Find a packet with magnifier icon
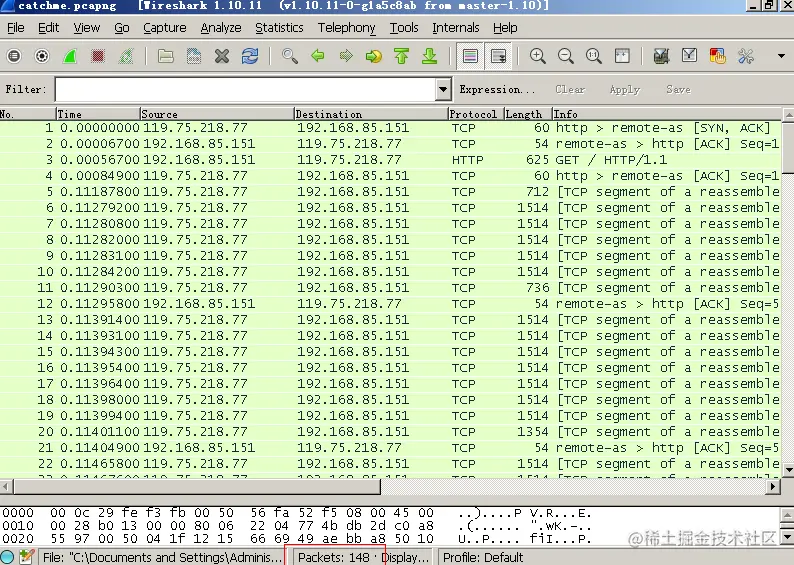Viewport: 794px width, 565px height. pyautogui.click(x=290, y=56)
